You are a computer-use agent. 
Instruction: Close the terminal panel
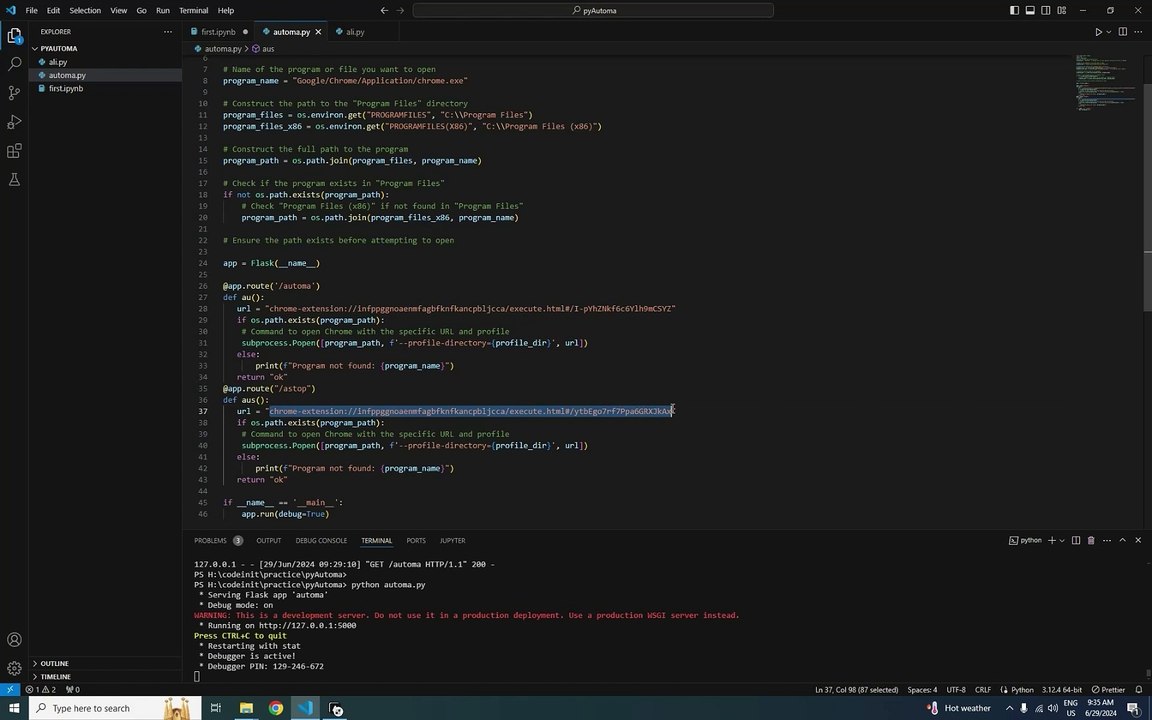point(1138,541)
